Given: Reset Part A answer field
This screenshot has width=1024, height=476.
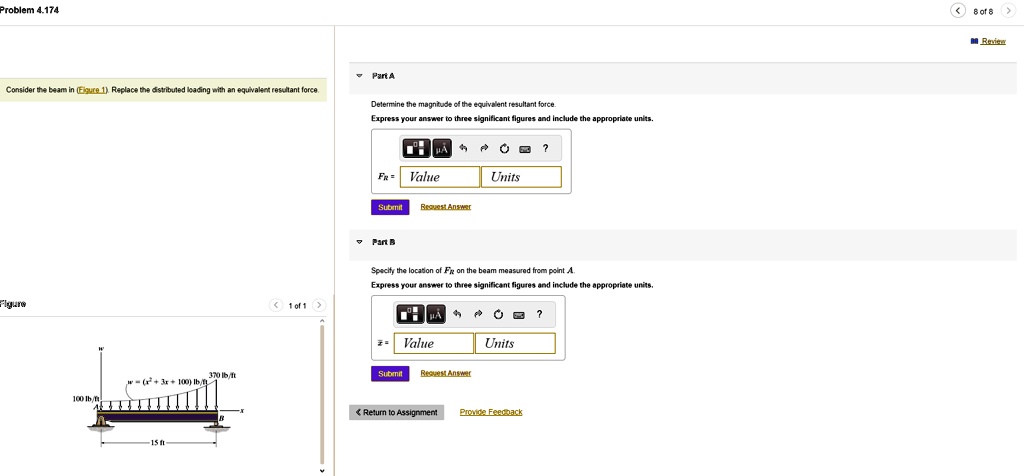Looking at the screenshot, I should click(504, 149).
